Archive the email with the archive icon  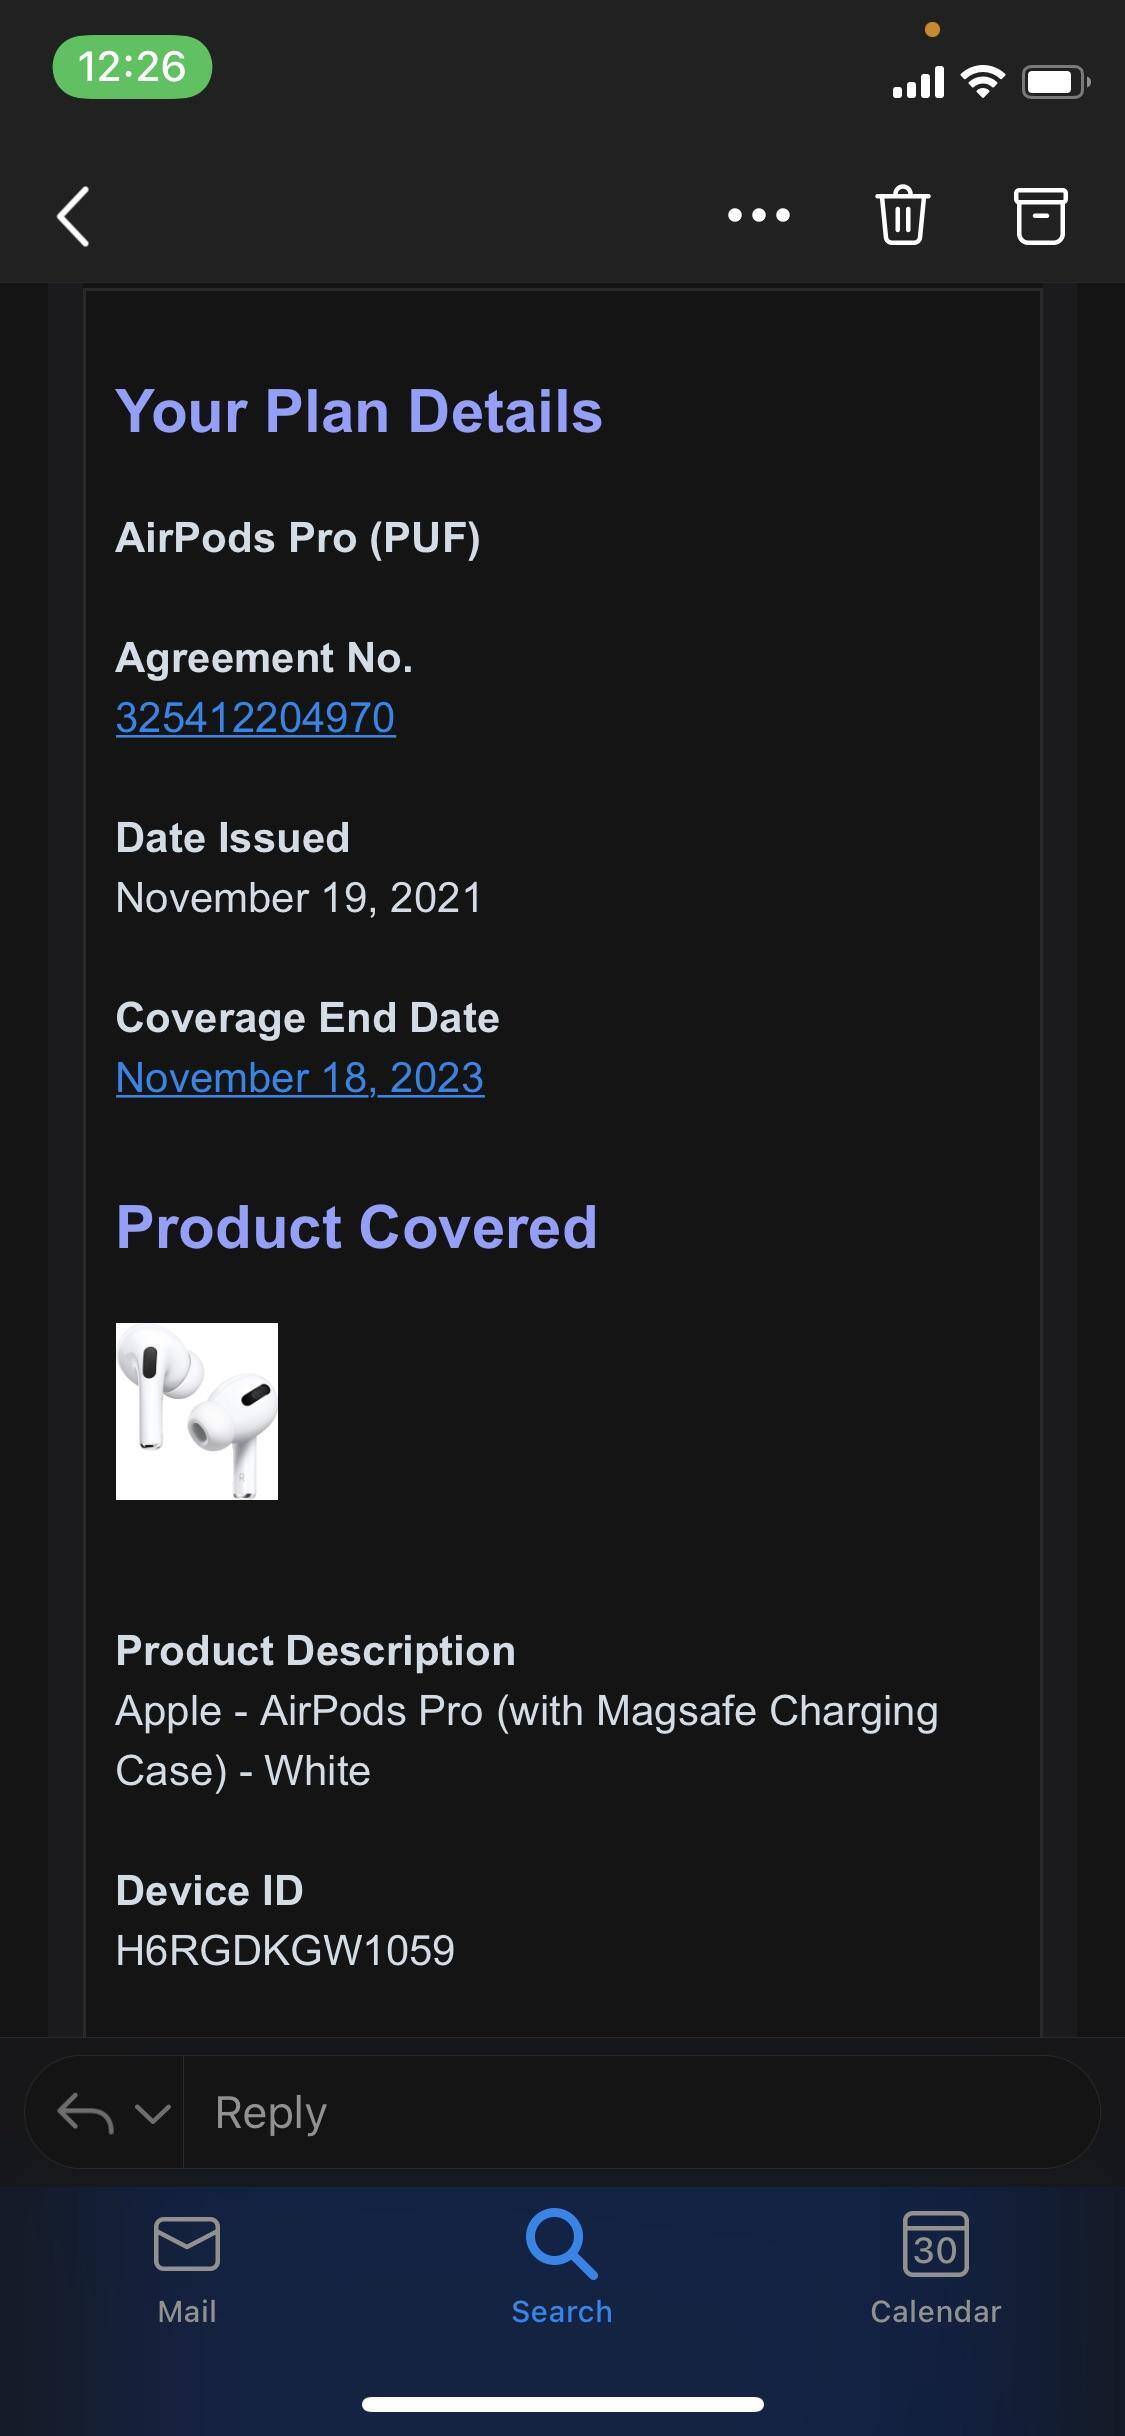[1040, 215]
